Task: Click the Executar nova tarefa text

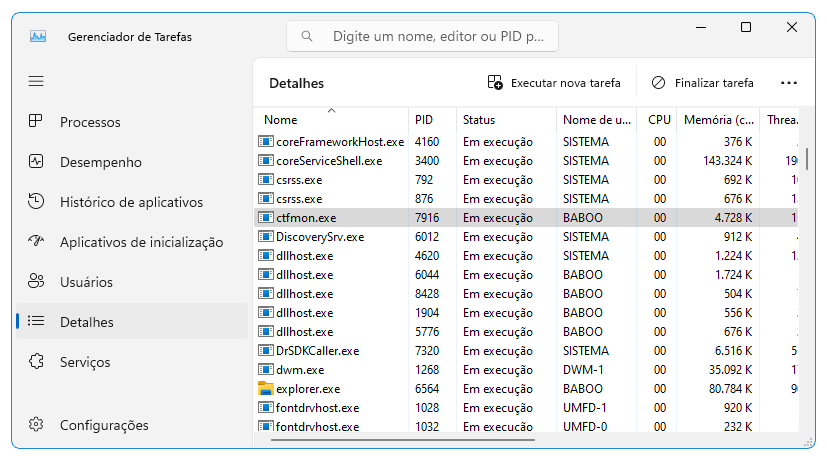Action: [565, 83]
